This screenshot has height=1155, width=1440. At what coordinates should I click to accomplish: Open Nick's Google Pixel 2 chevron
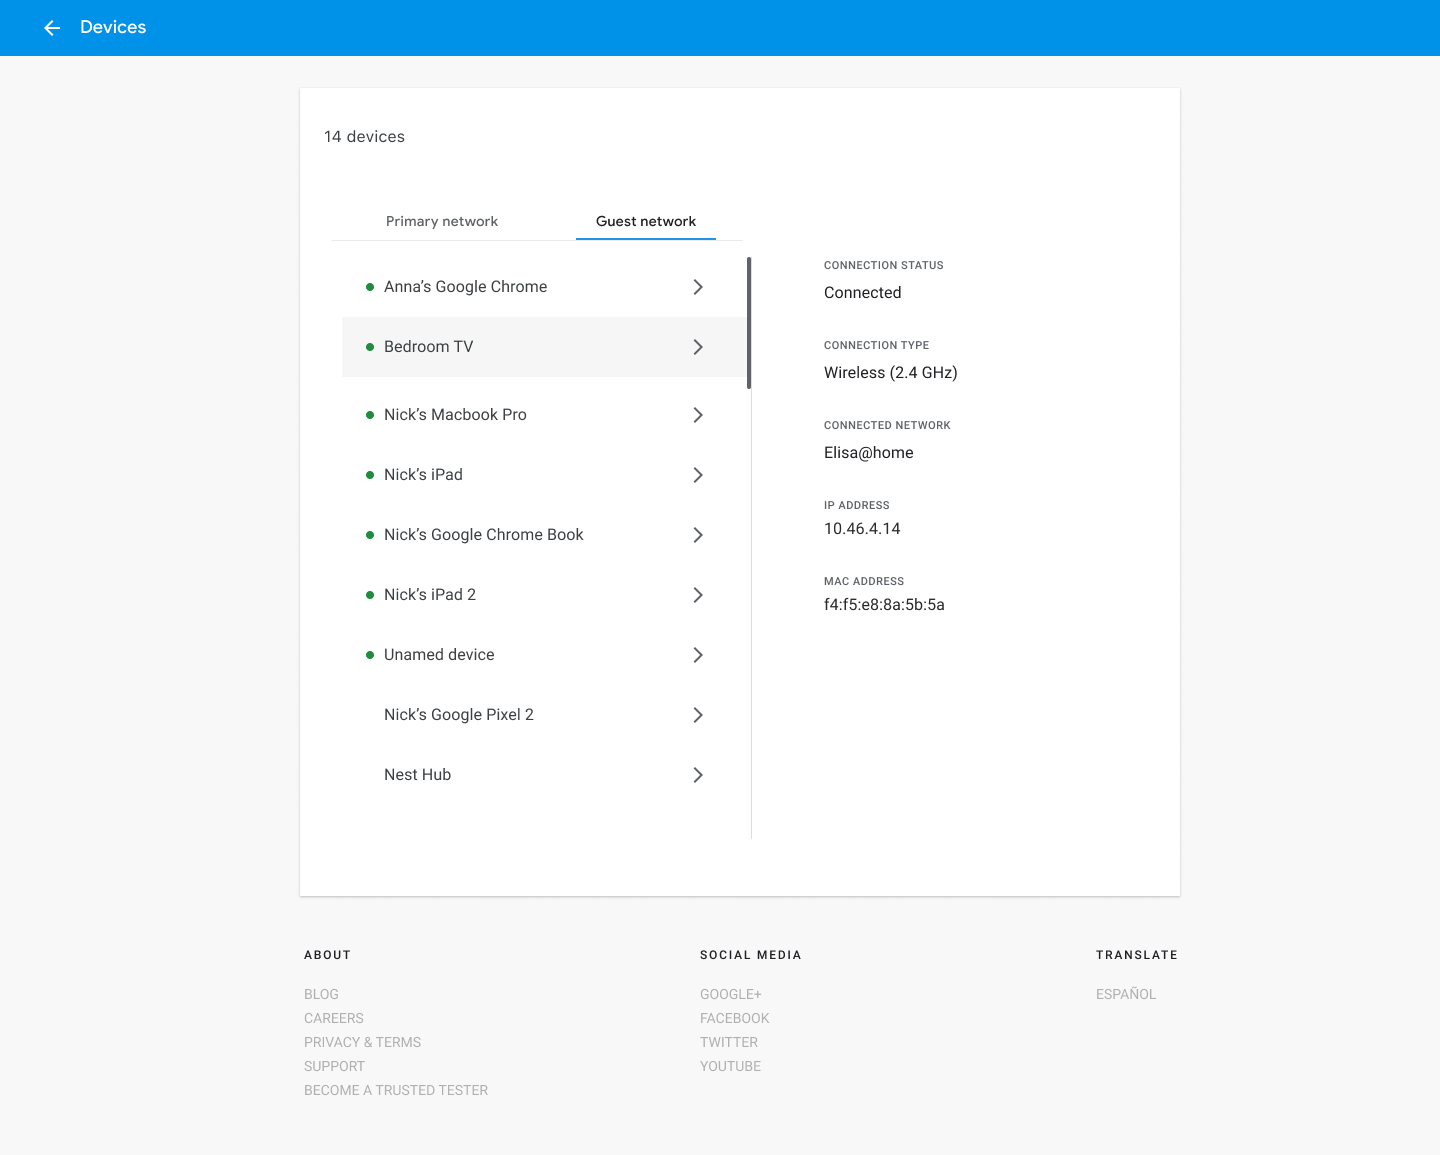698,715
